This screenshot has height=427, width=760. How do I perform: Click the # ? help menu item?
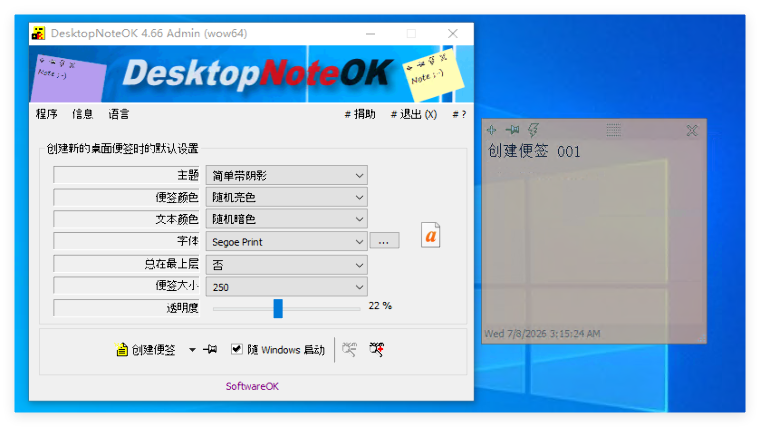point(459,114)
